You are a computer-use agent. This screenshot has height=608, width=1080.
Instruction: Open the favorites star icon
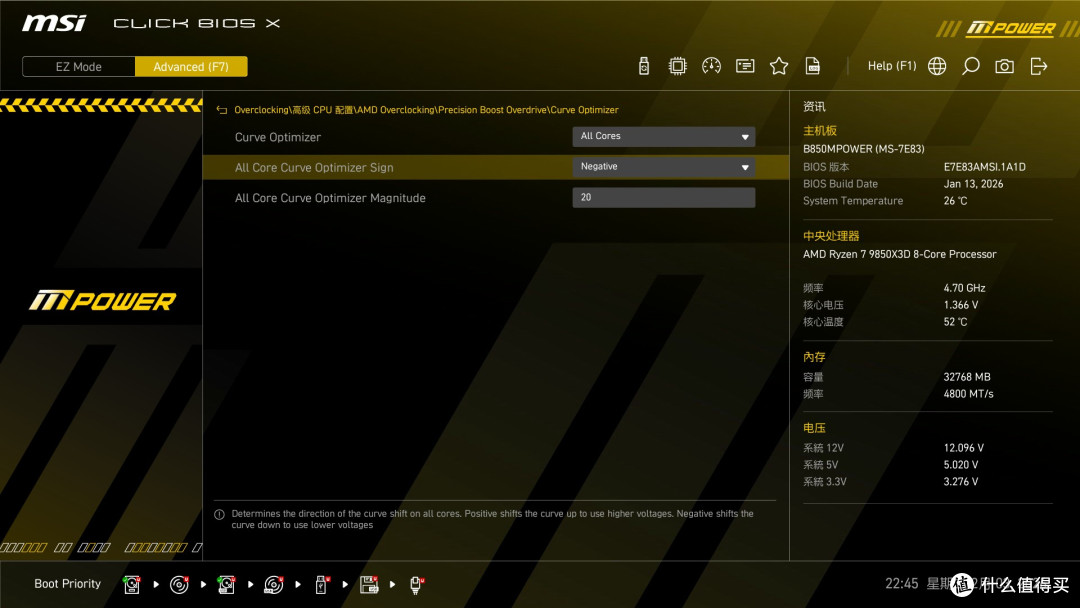coord(778,66)
